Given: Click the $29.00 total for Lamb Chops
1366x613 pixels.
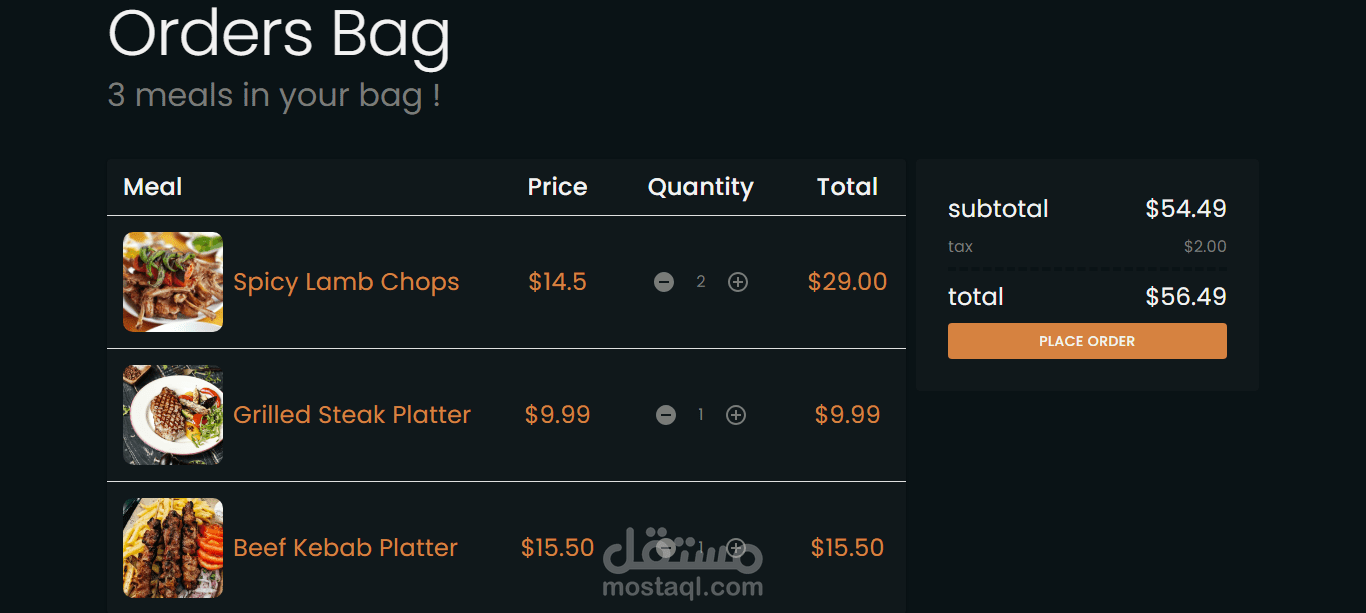Looking at the screenshot, I should click(x=848, y=282).
